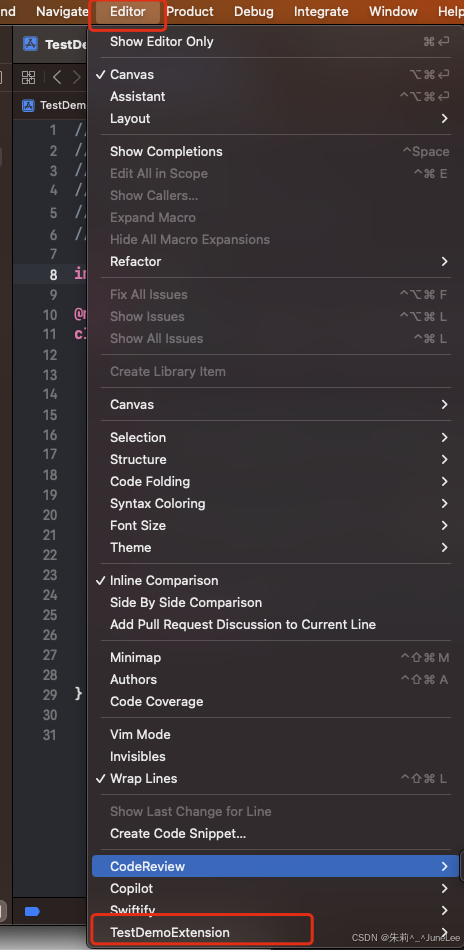The height and width of the screenshot is (950, 464).
Task: Click line number 8 in the gutter
Action: pyautogui.click(x=53, y=274)
